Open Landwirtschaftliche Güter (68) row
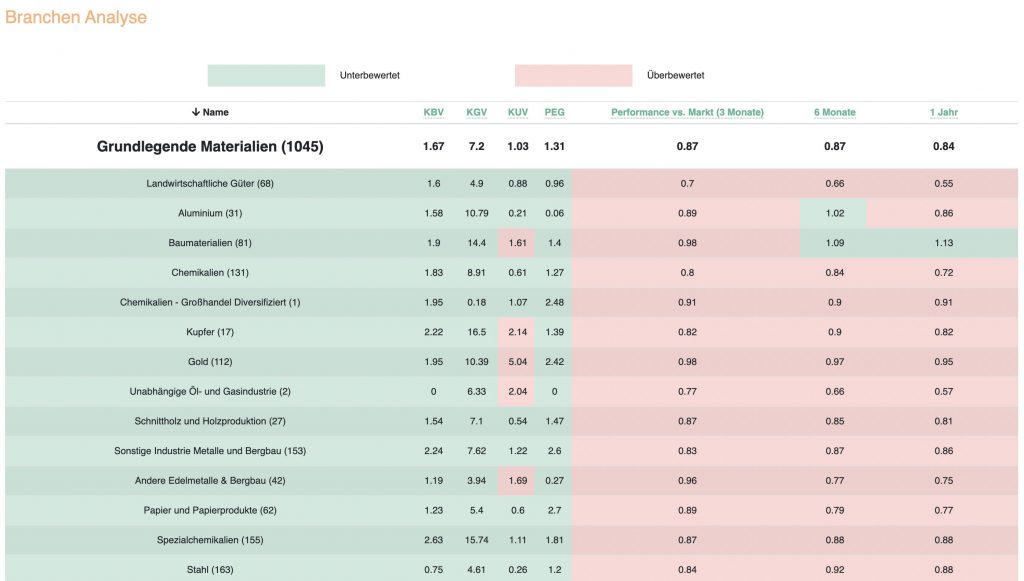 tap(210, 184)
